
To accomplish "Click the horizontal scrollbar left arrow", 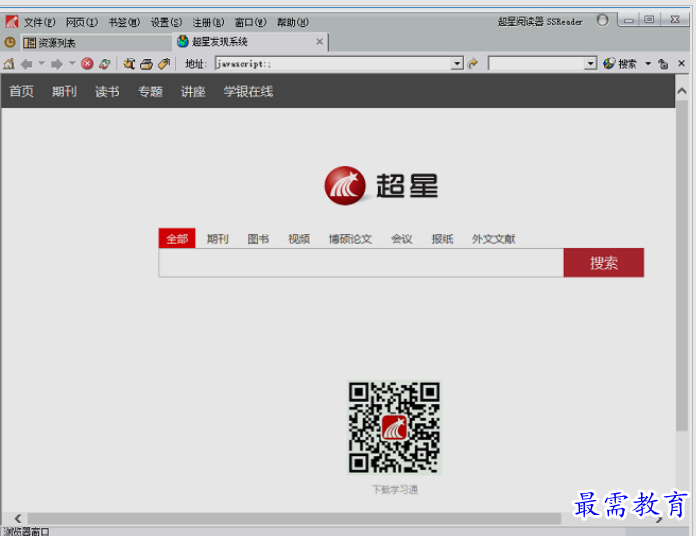I will click(x=18, y=518).
